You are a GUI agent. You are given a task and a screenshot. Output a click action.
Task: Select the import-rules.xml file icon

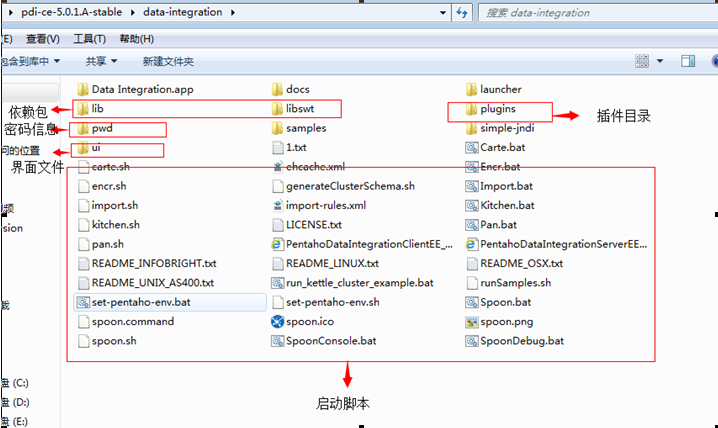click(277, 206)
